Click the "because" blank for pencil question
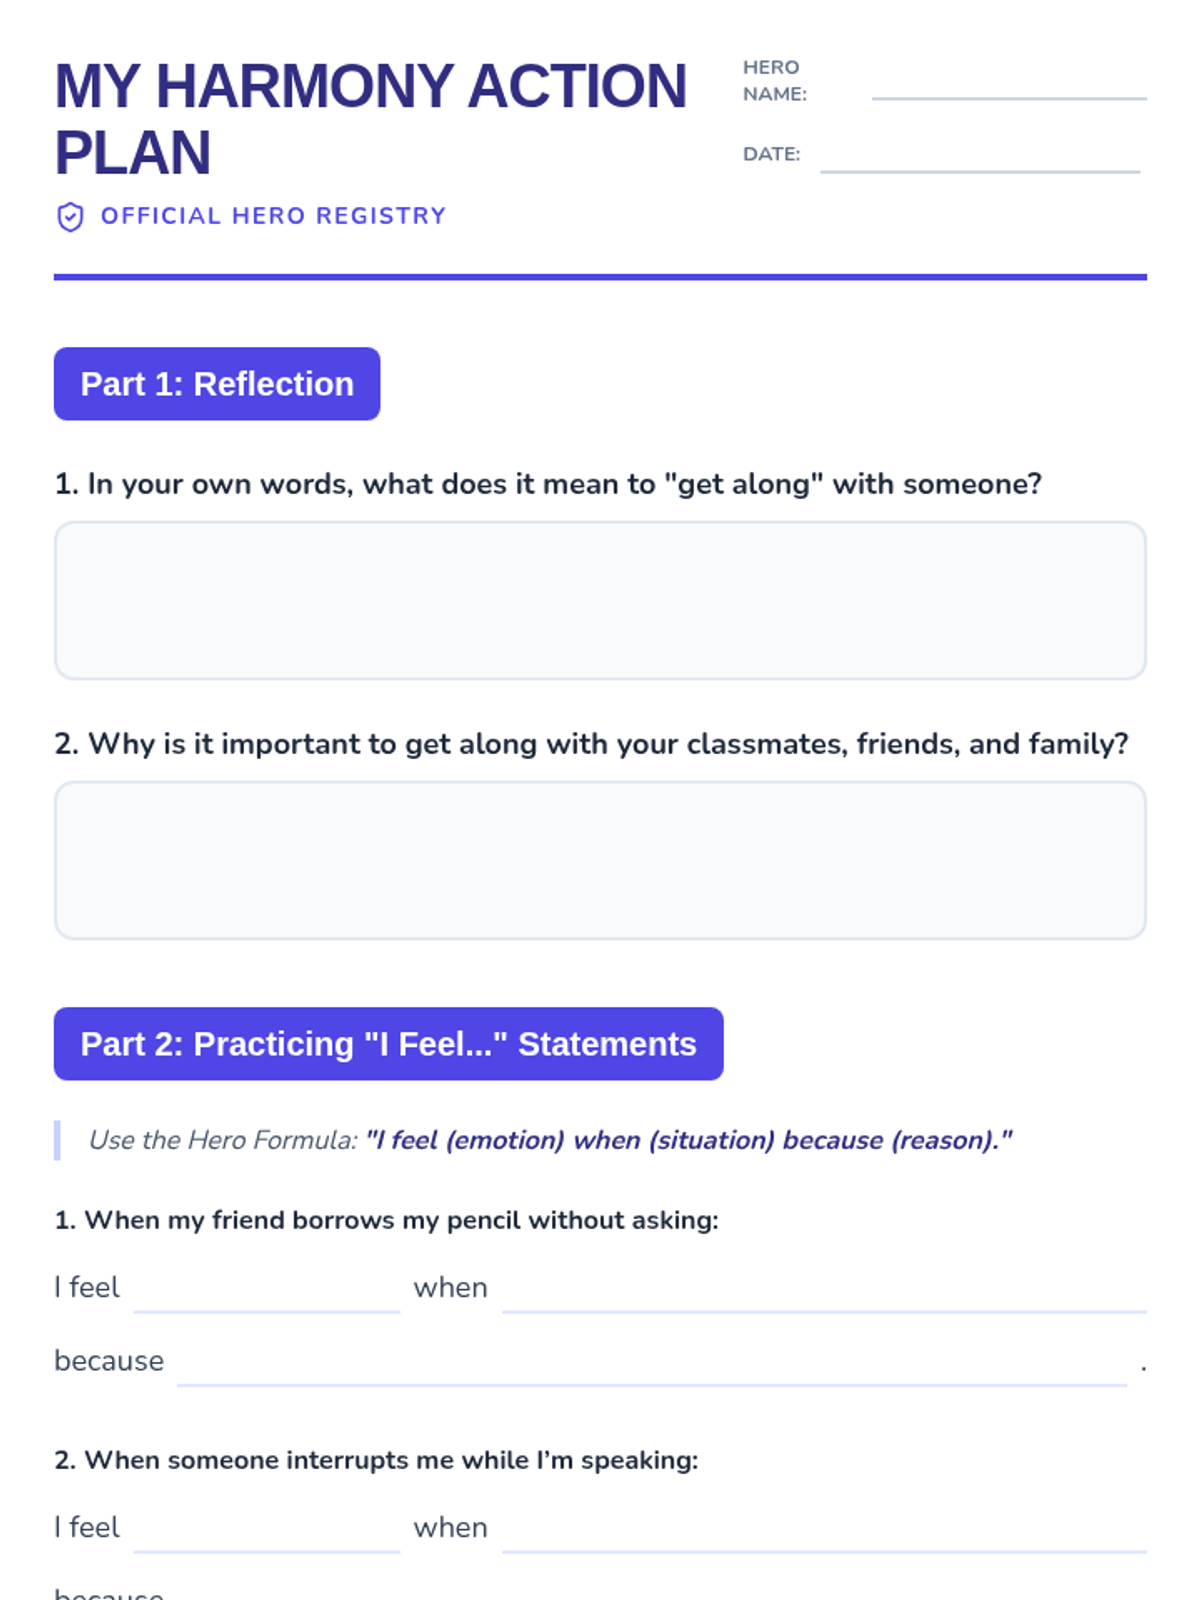Viewport: 1200px width, 1600px height. pyautogui.click(x=652, y=1363)
